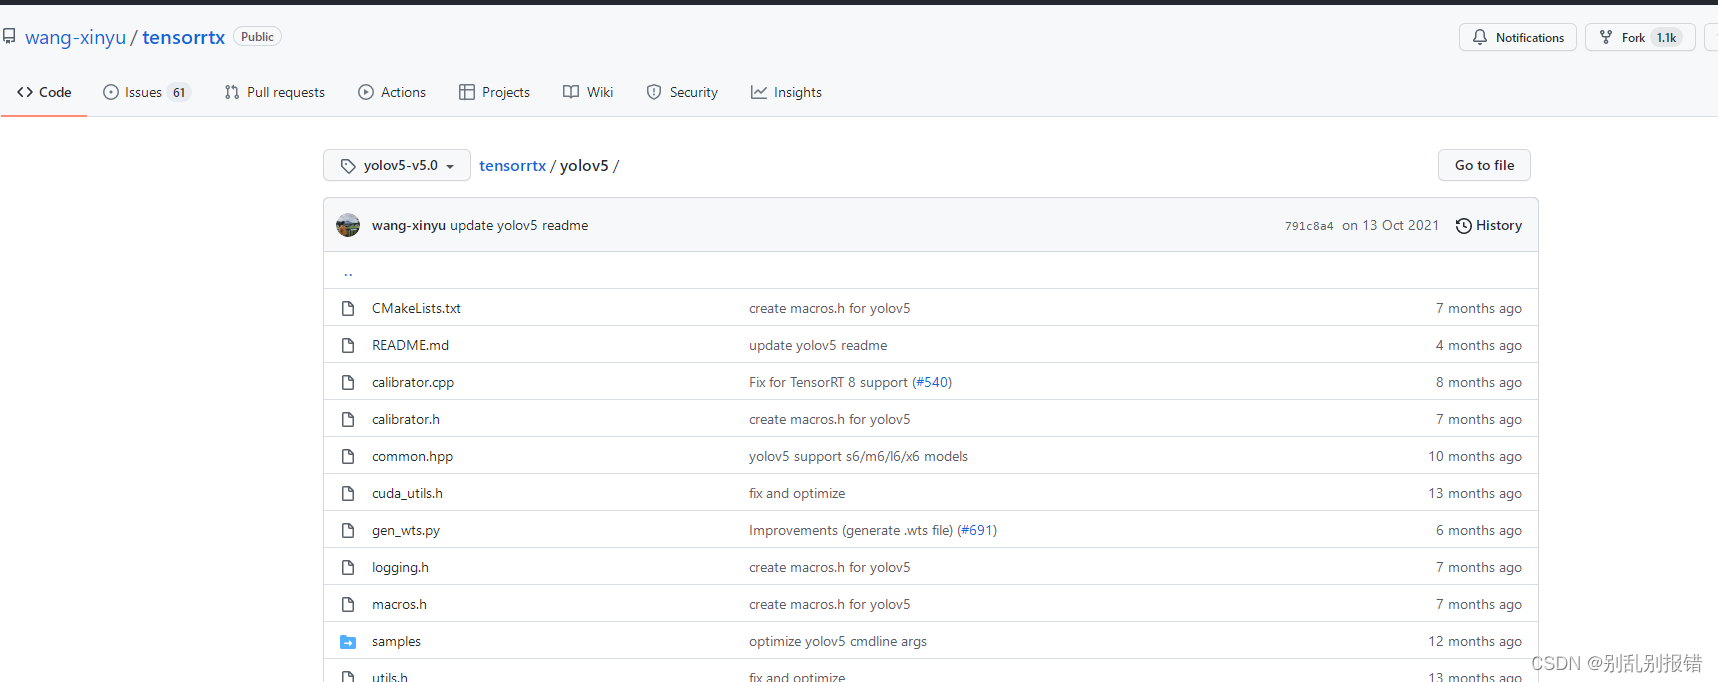Open macros.h file
The image size is (1718, 682).
(x=399, y=604)
